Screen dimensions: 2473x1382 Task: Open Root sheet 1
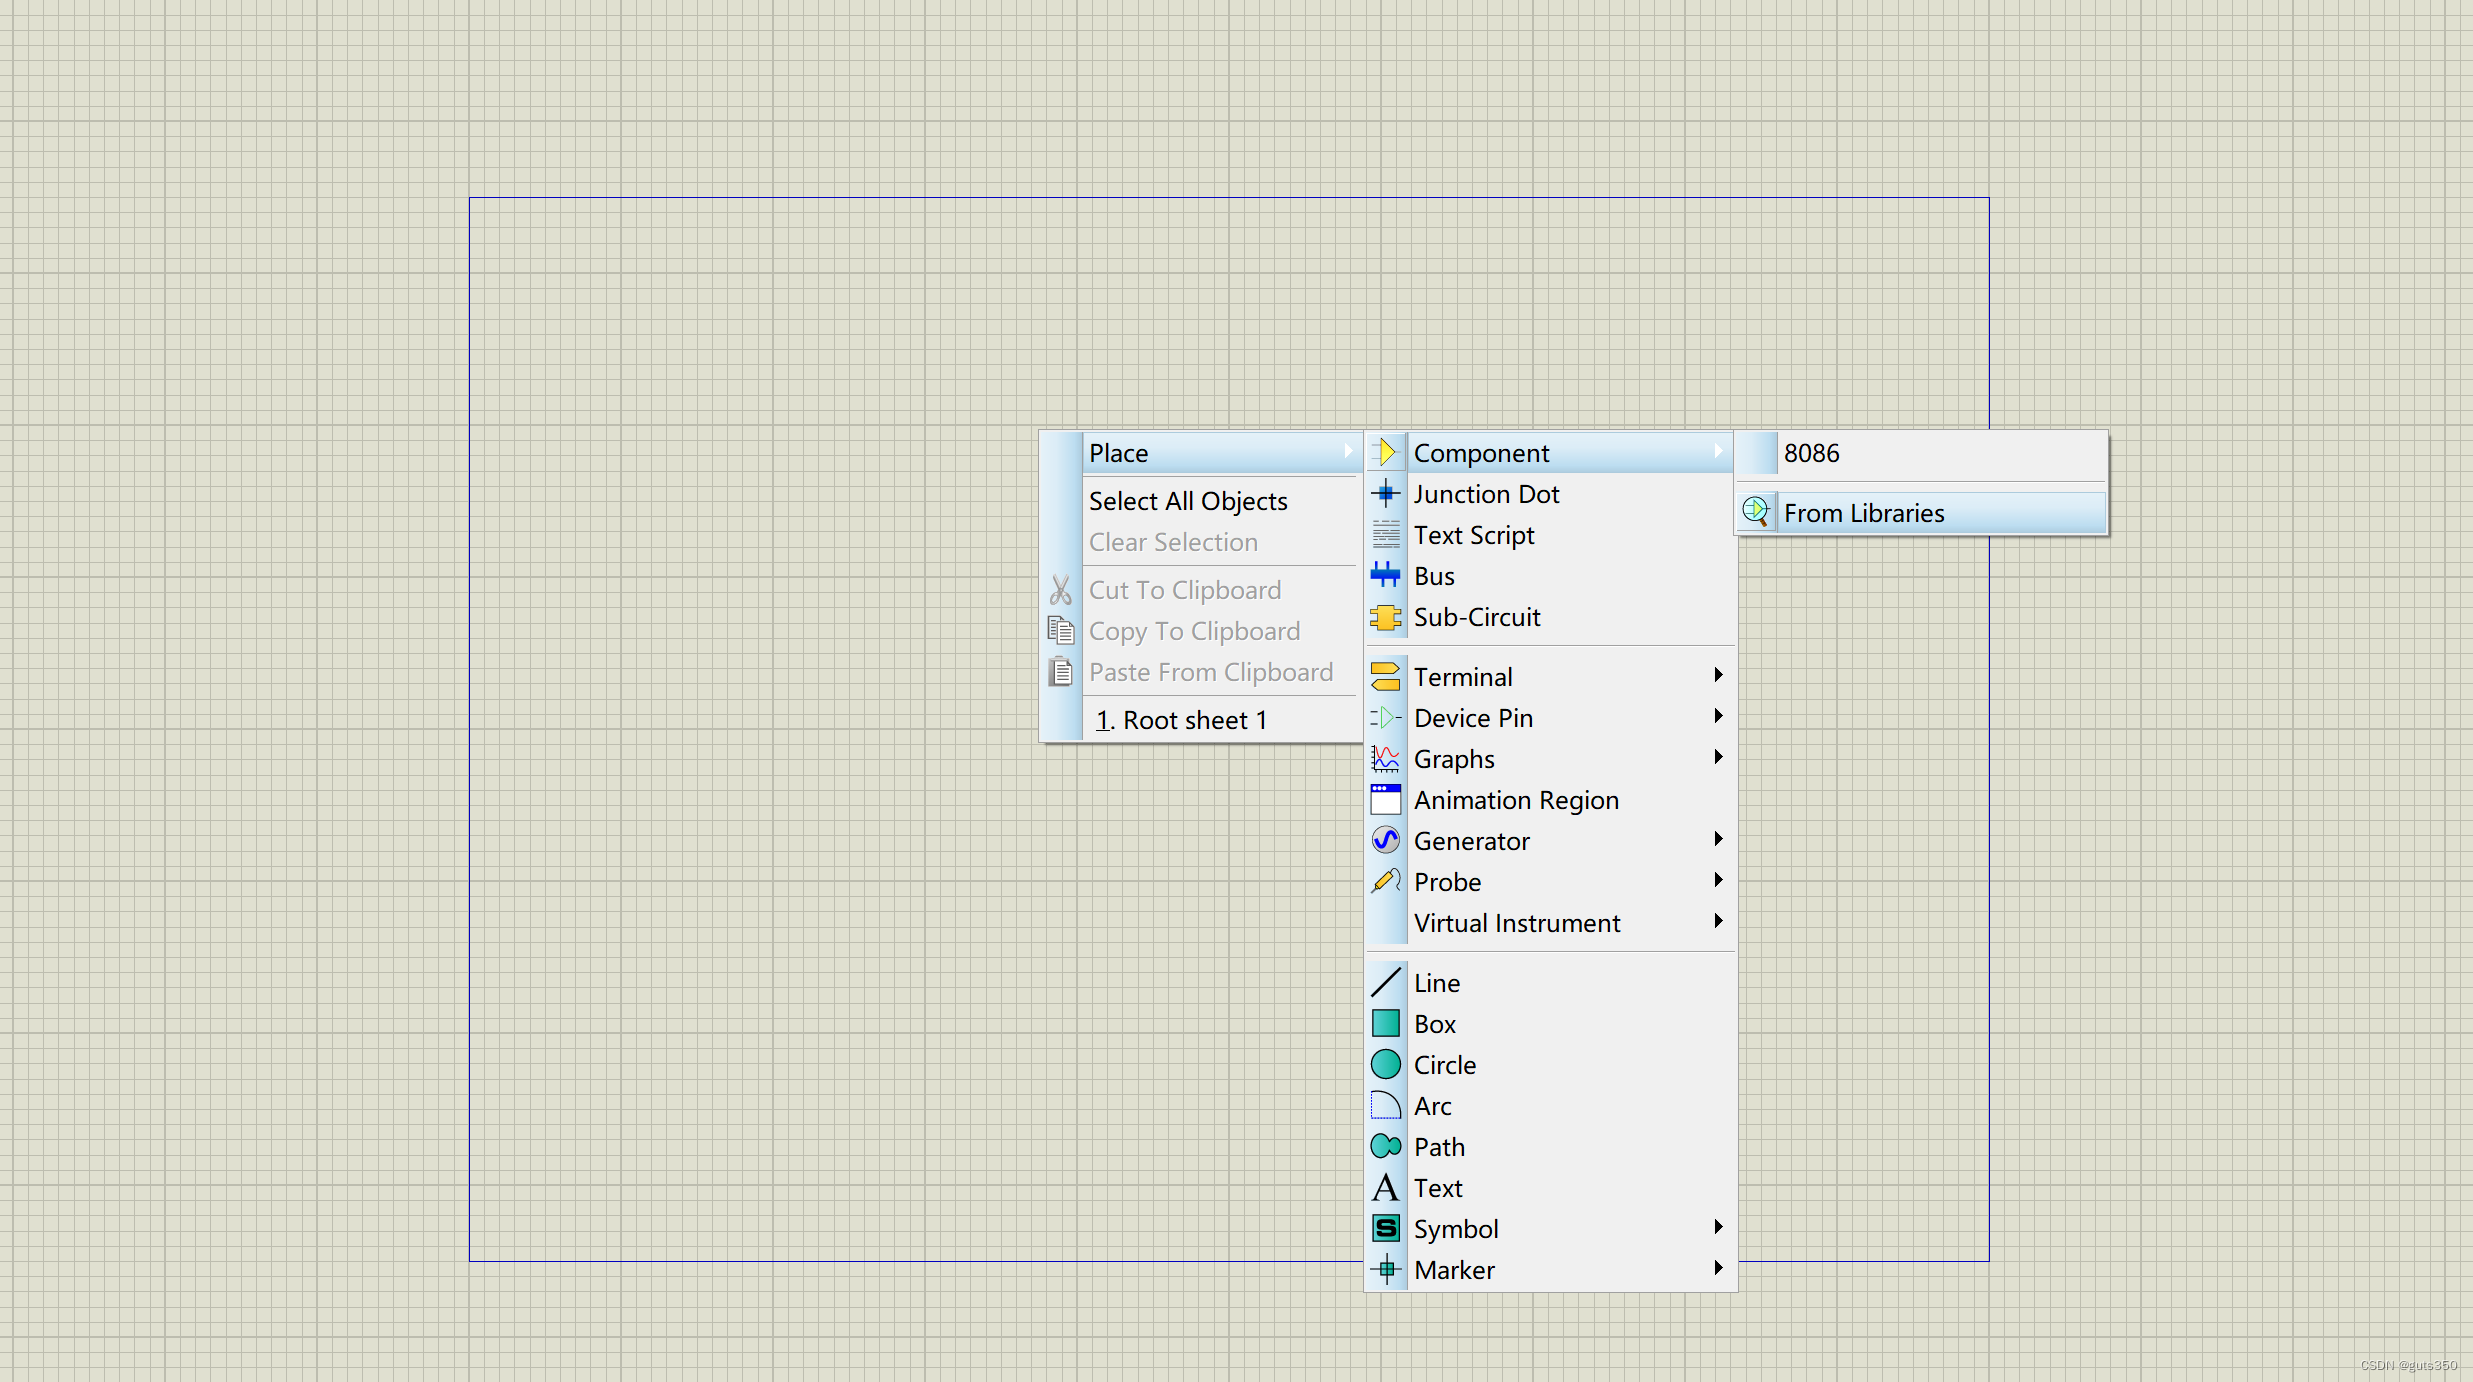pos(1182,720)
